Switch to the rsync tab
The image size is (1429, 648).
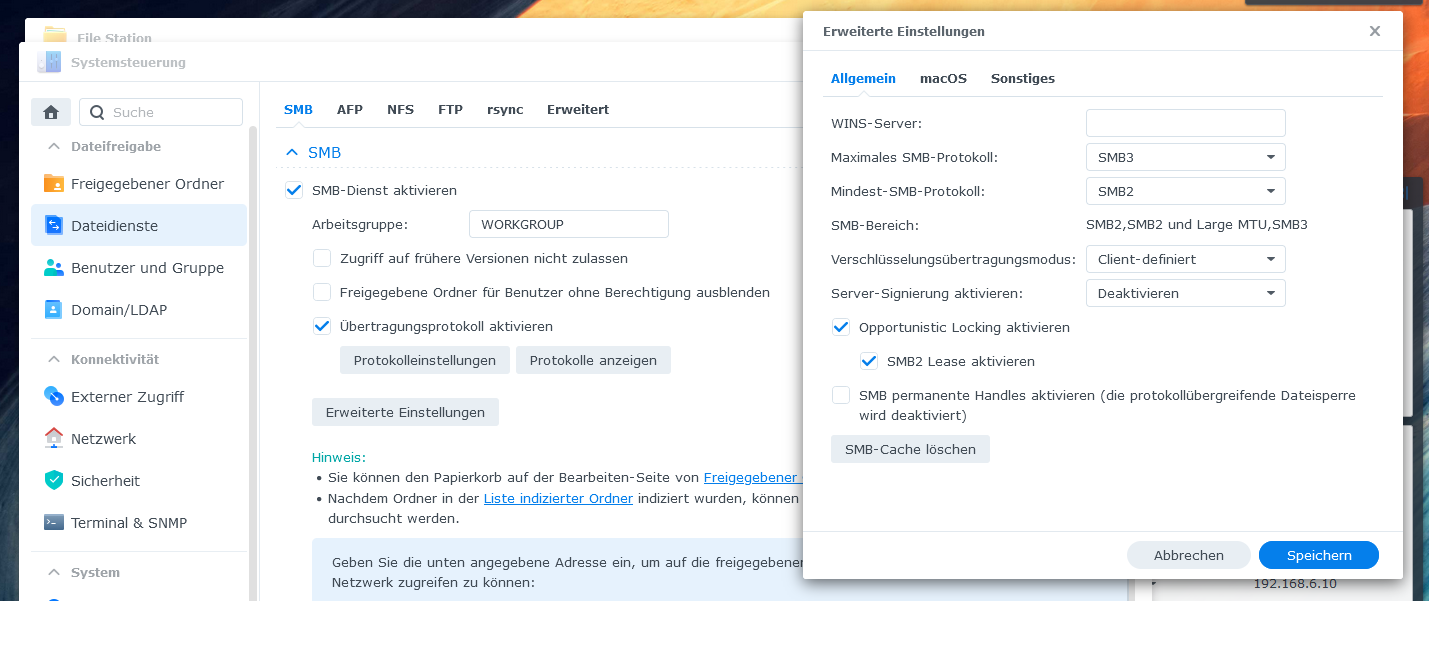[x=505, y=109]
